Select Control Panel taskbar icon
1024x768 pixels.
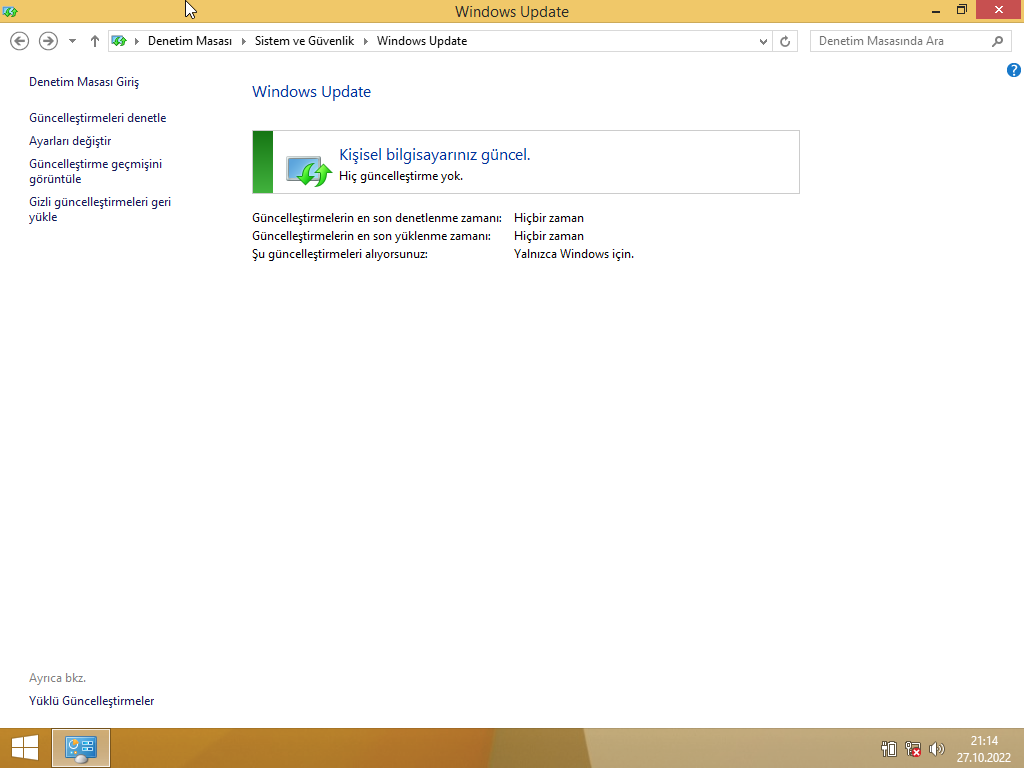(x=81, y=748)
